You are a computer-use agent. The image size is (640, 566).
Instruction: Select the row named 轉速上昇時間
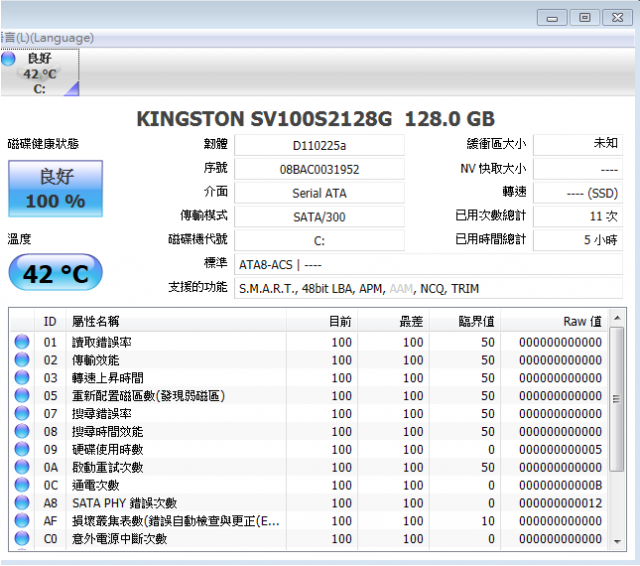[309, 378]
